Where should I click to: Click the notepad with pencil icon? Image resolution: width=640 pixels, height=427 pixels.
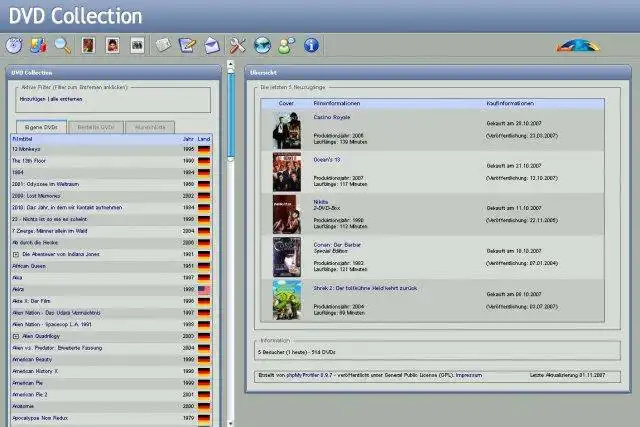pos(187,45)
